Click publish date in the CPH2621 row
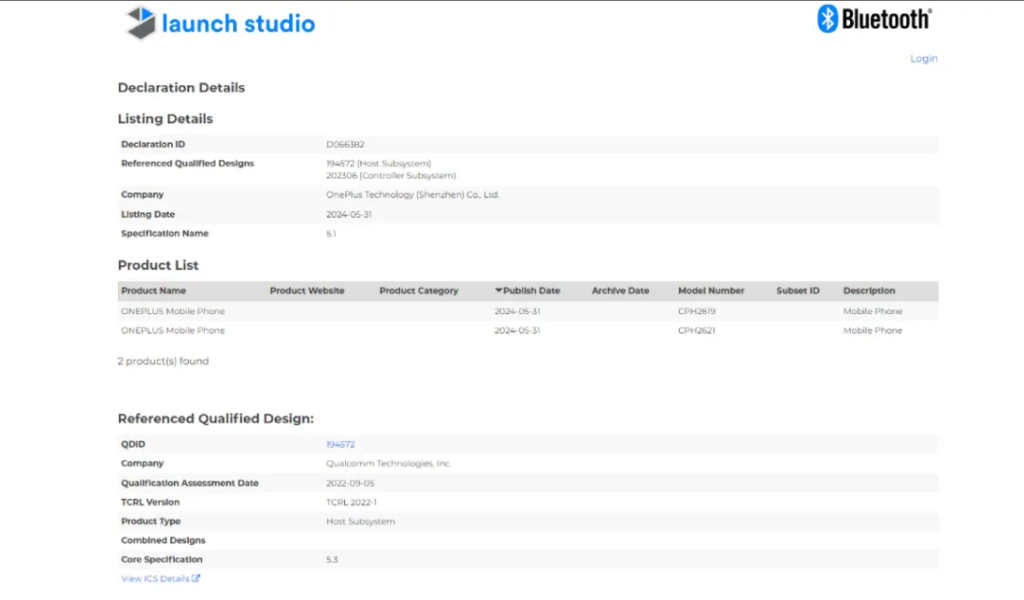1024x600 pixels. point(517,331)
